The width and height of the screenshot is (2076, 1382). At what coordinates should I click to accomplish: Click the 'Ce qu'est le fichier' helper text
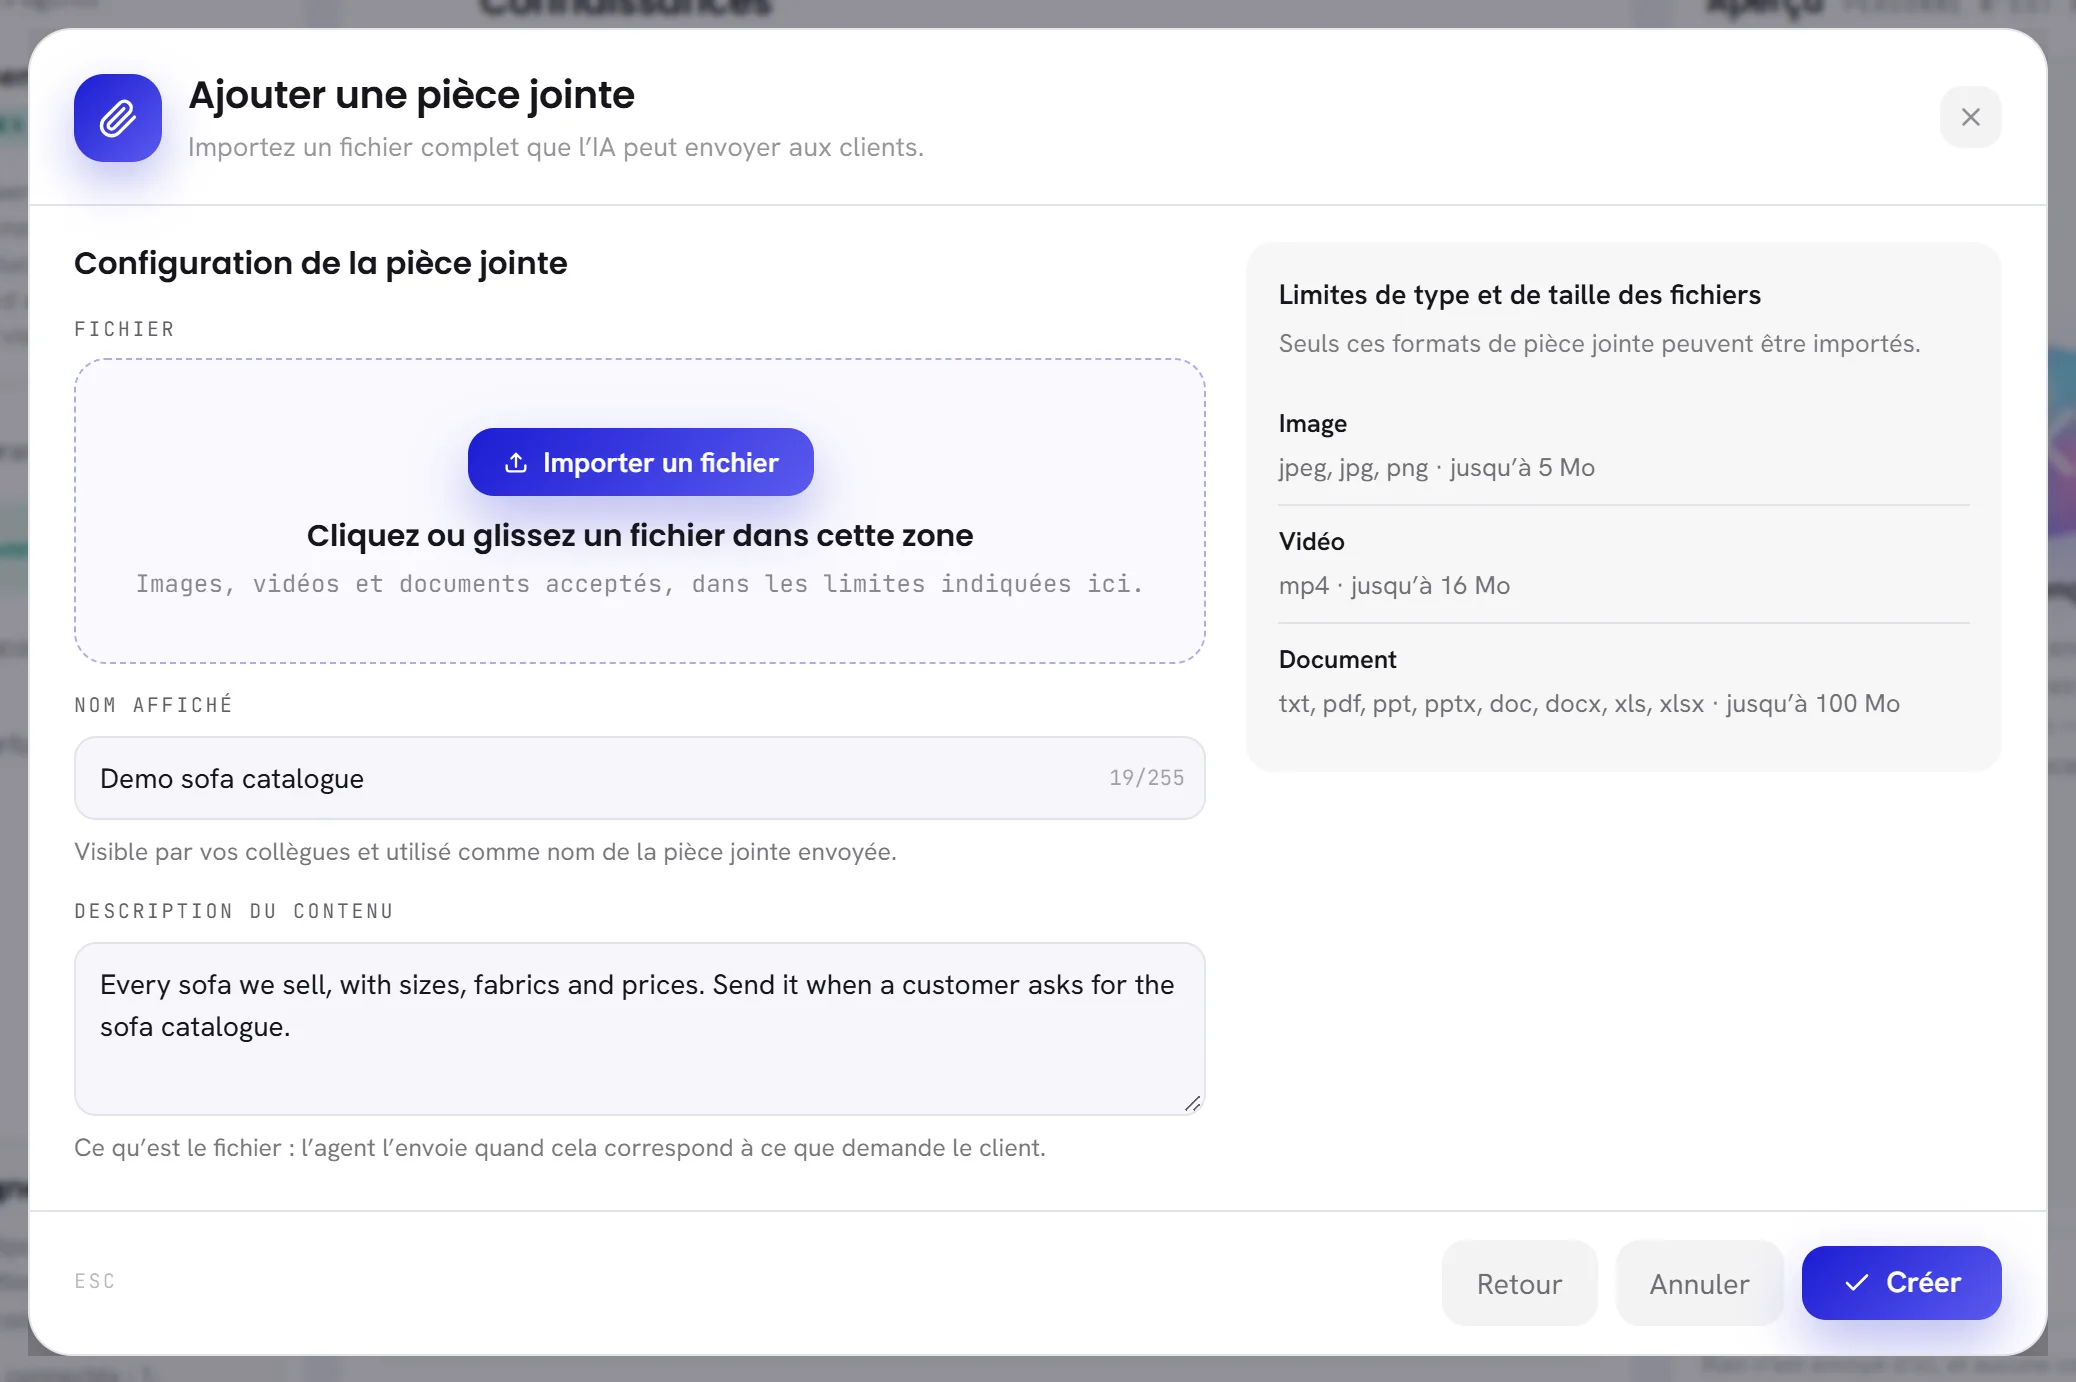[x=560, y=1147]
